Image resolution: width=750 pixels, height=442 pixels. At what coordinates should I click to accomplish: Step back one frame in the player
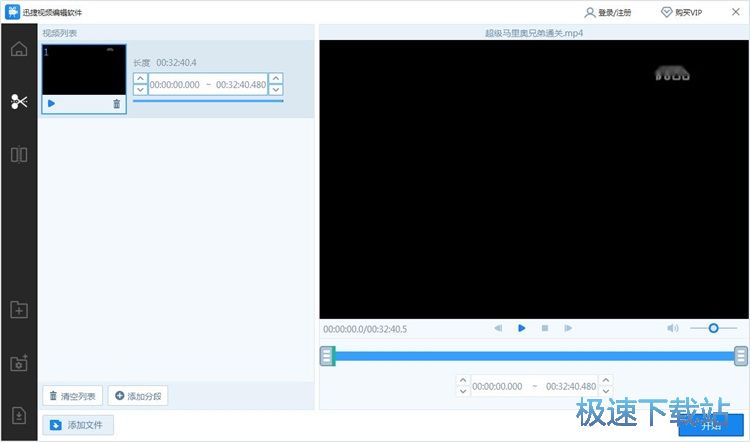[498, 328]
